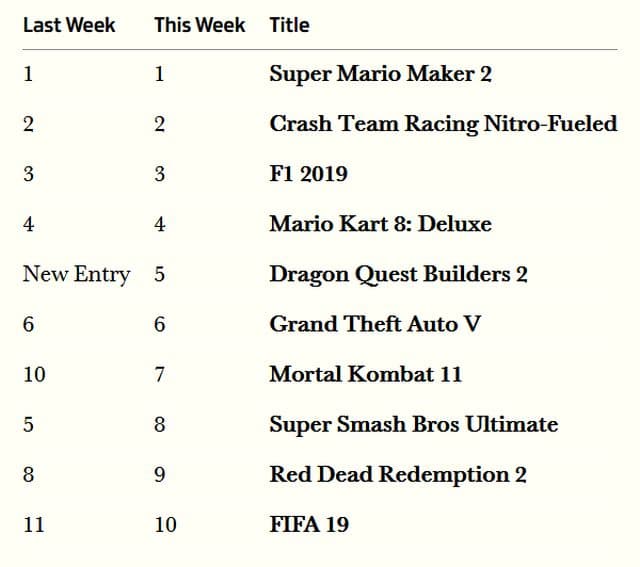Image resolution: width=640 pixels, height=567 pixels.
Task: Select this week's rank 7 cell
Action: 160,374
